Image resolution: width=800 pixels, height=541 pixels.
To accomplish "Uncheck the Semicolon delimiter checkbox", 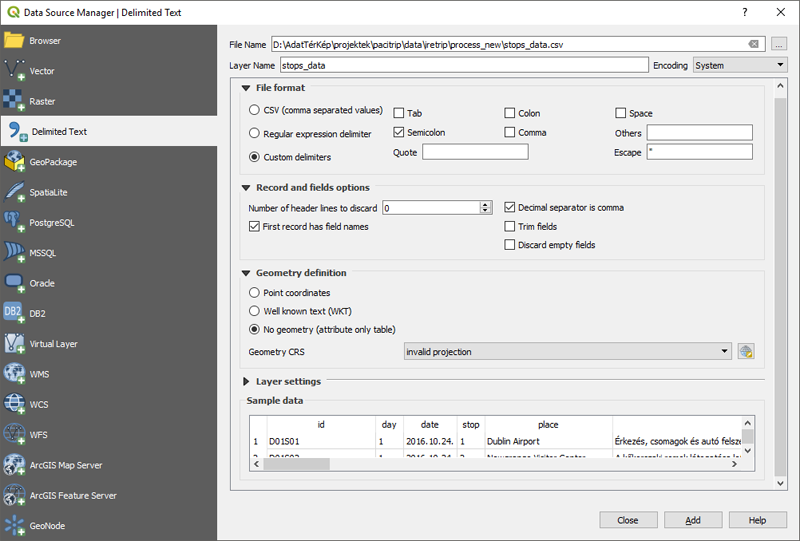I will pyautogui.click(x=398, y=132).
